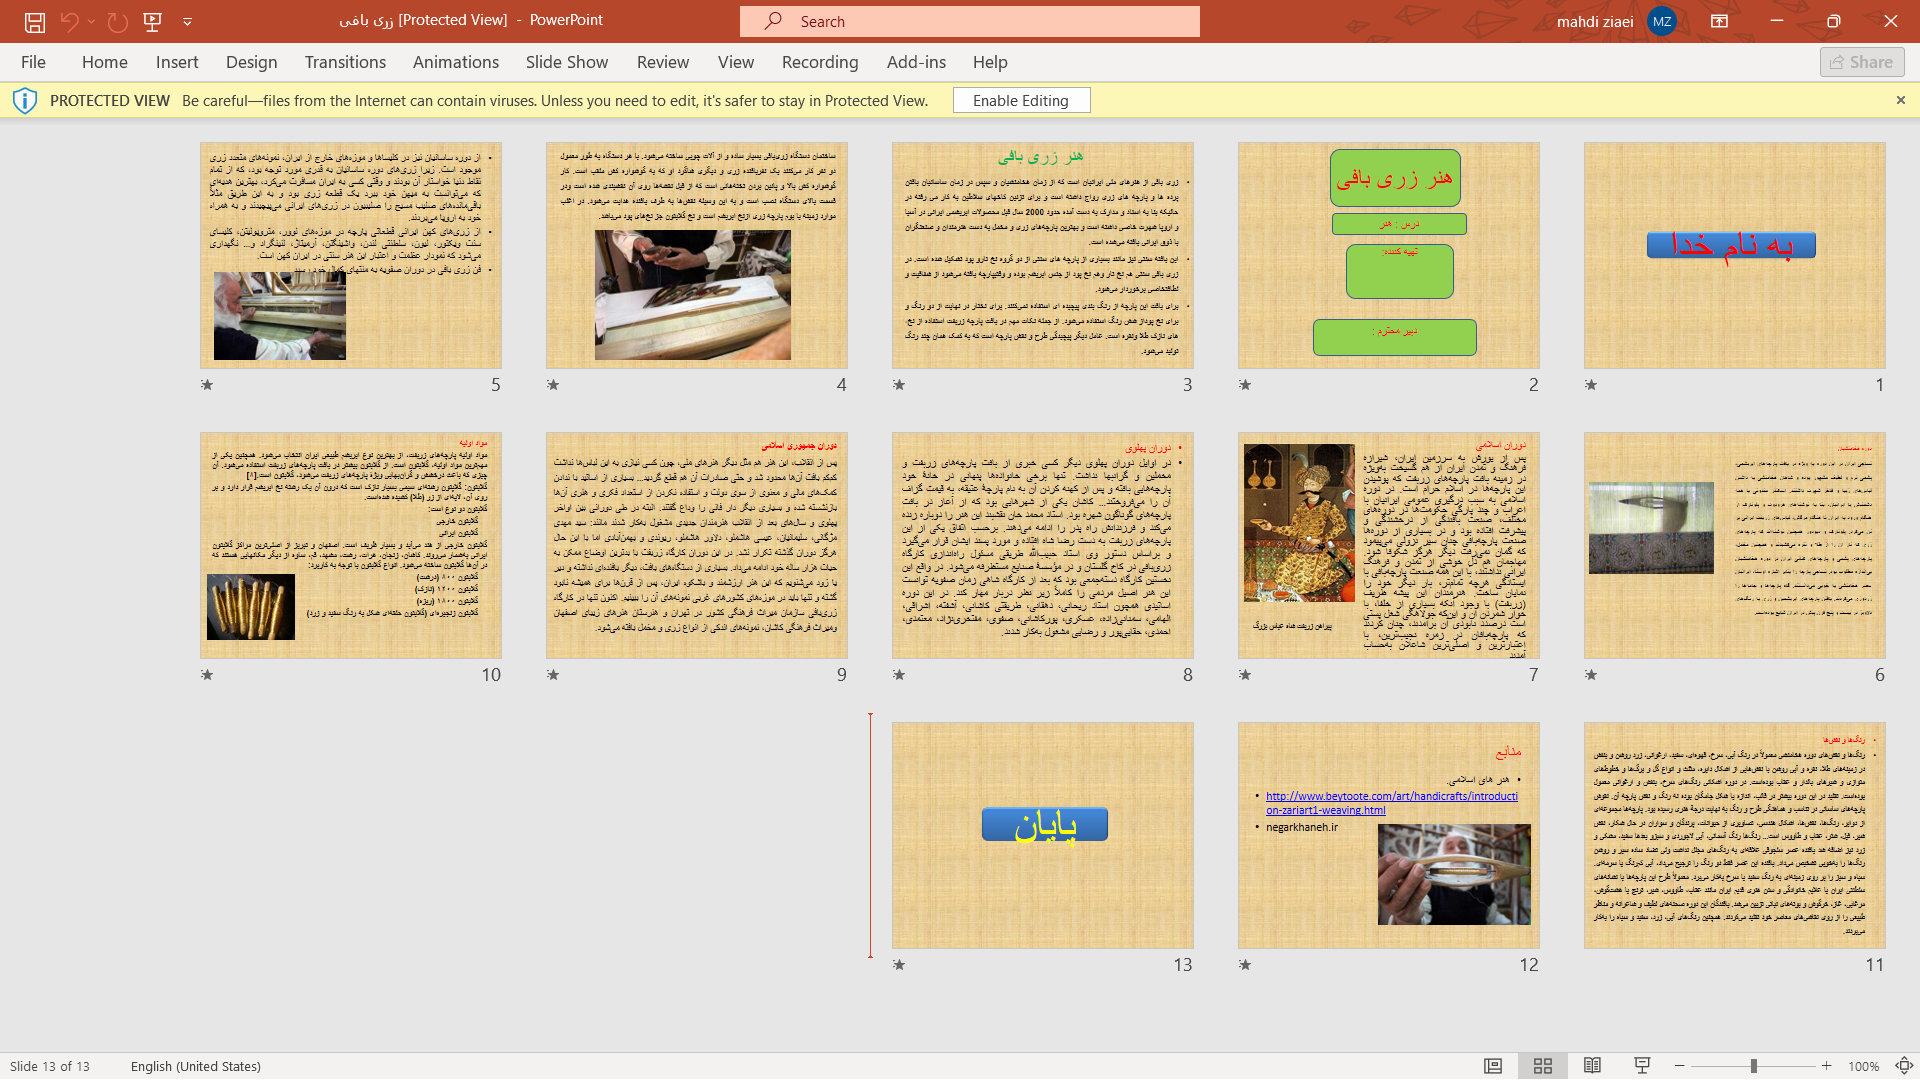Open the Transitions menu tab
Screen dimensions: 1920x1080
[x=345, y=62]
